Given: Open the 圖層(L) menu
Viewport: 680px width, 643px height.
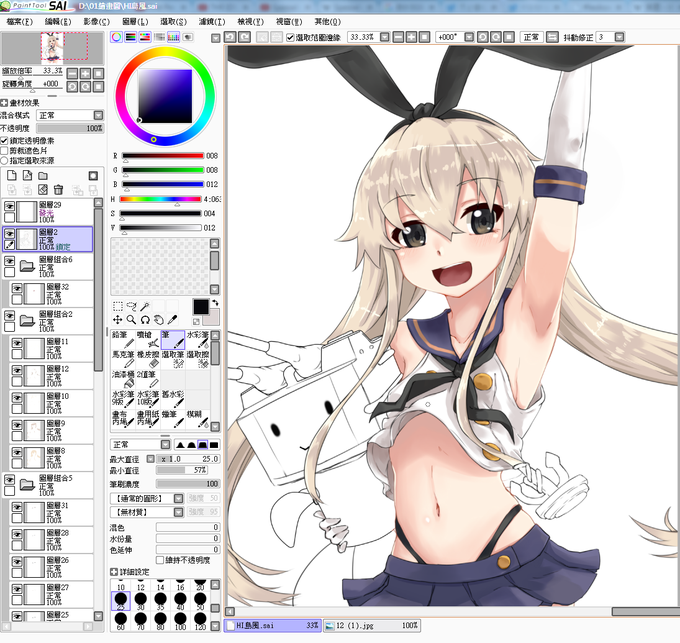Looking at the screenshot, I should [x=135, y=22].
